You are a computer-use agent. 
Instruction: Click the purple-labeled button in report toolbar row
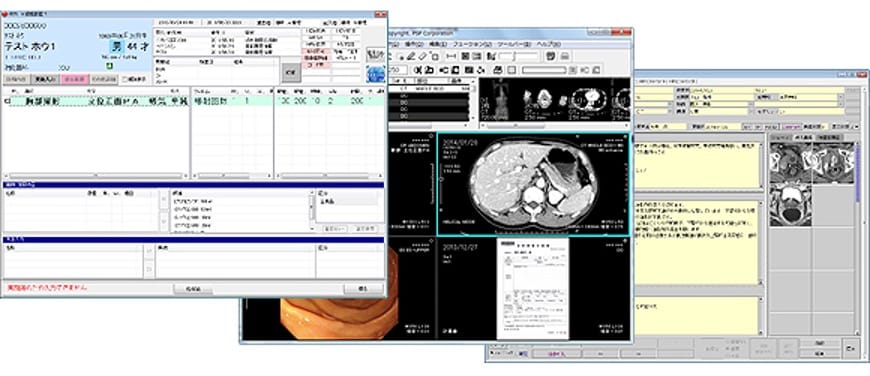click(792, 126)
